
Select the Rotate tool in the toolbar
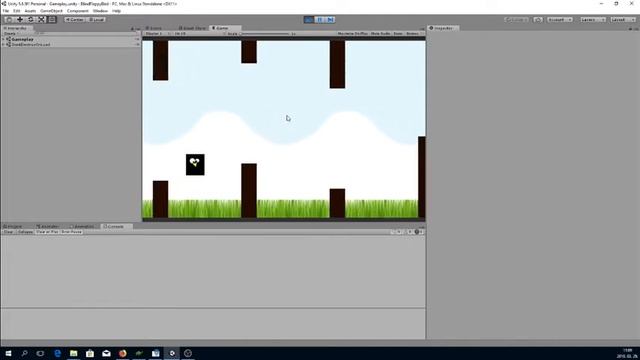tap(31, 20)
